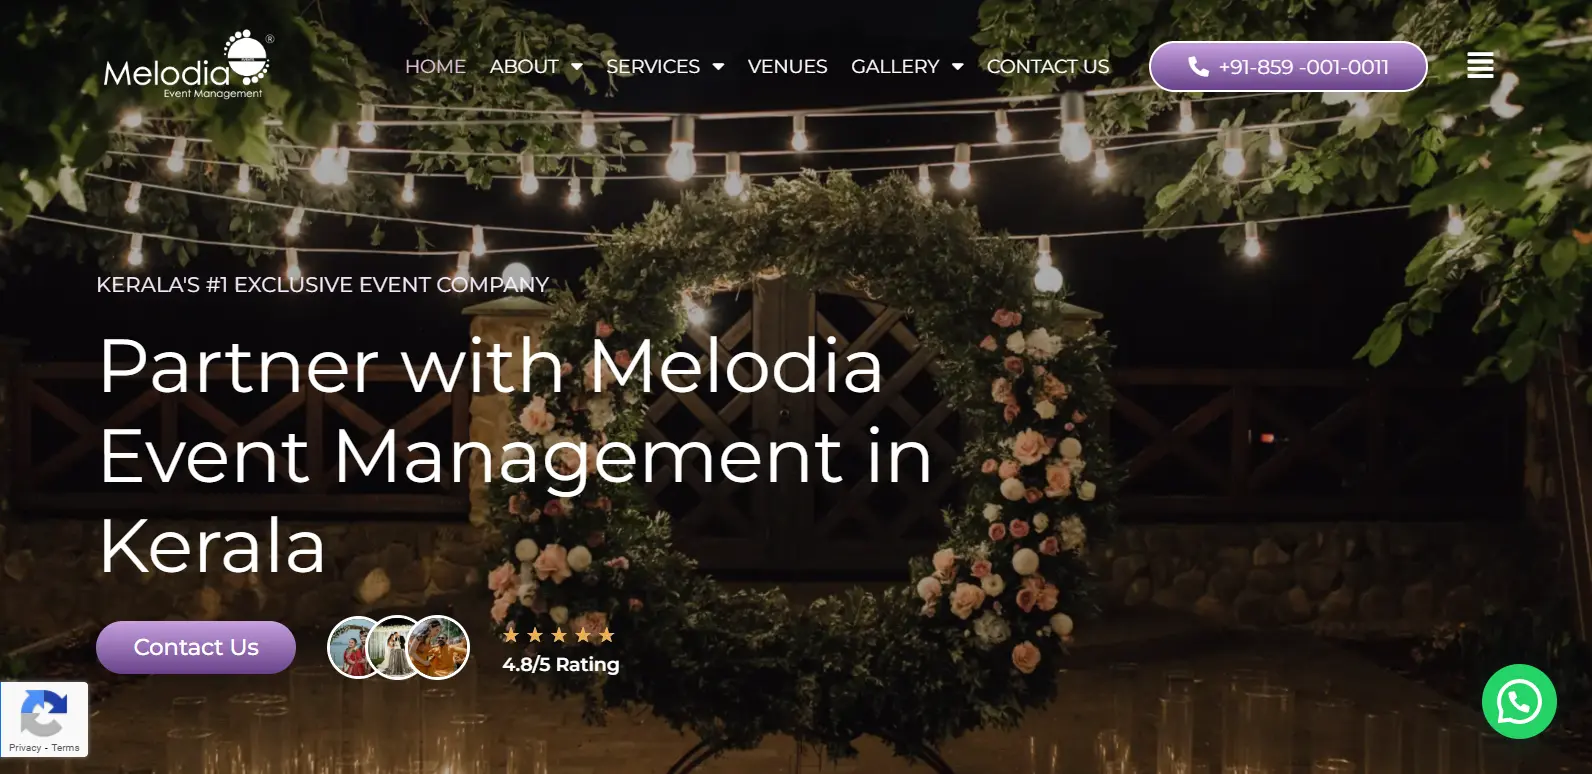The width and height of the screenshot is (1592, 774).
Task: Click the 4.8/5 Rating text
Action: 561,665
